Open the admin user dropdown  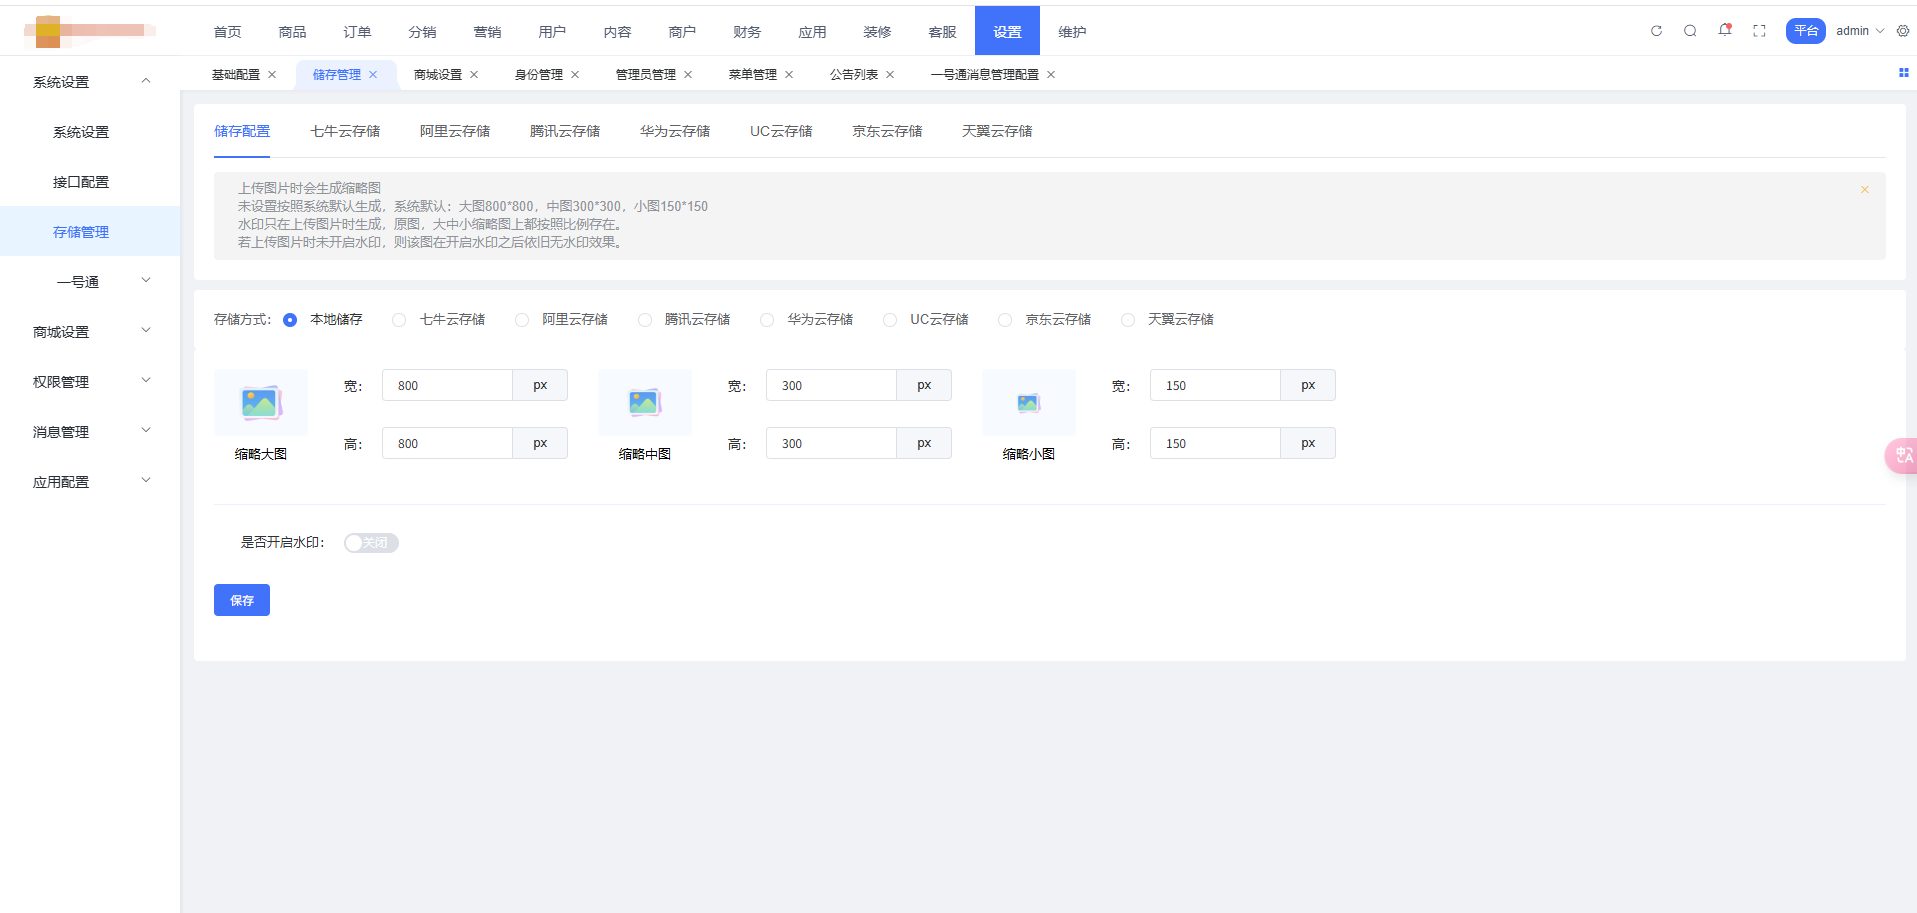[1860, 31]
